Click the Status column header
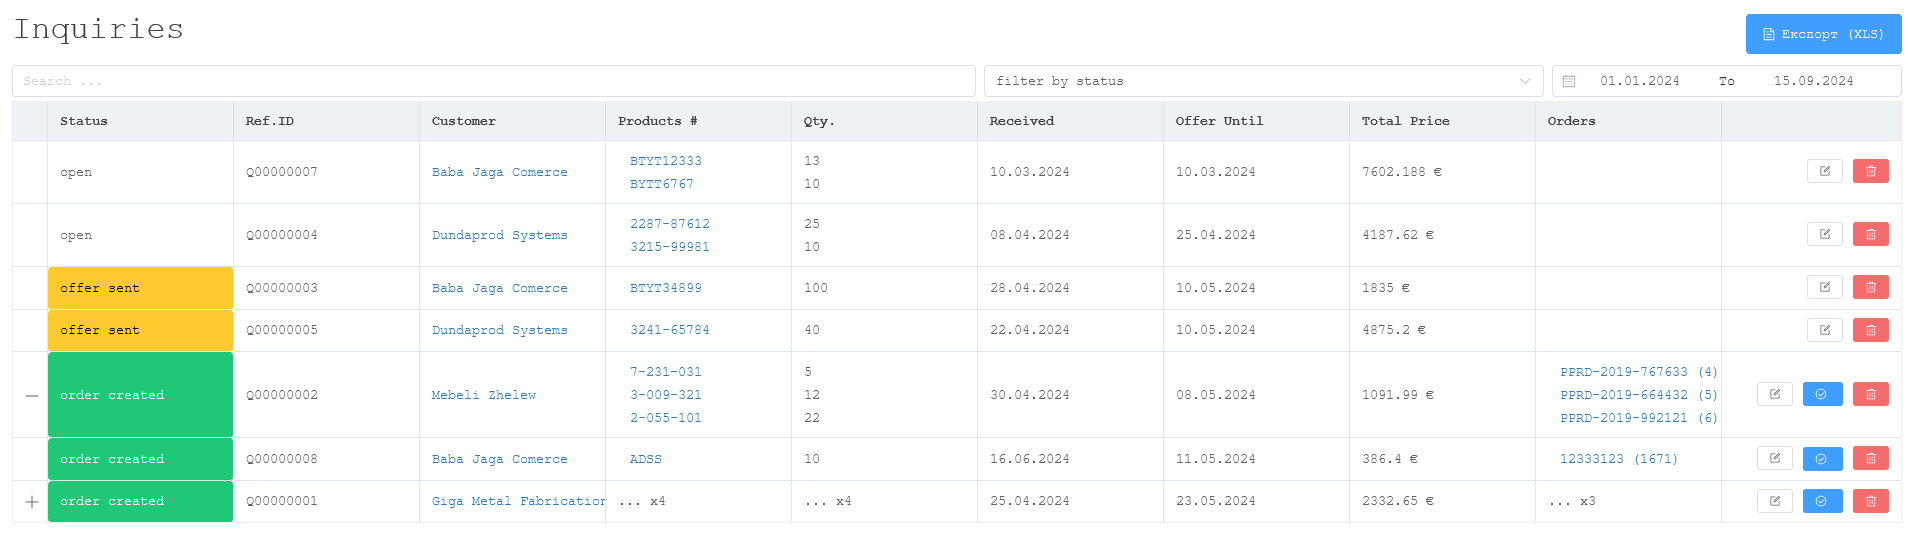The height and width of the screenshot is (545, 1908). pos(140,121)
